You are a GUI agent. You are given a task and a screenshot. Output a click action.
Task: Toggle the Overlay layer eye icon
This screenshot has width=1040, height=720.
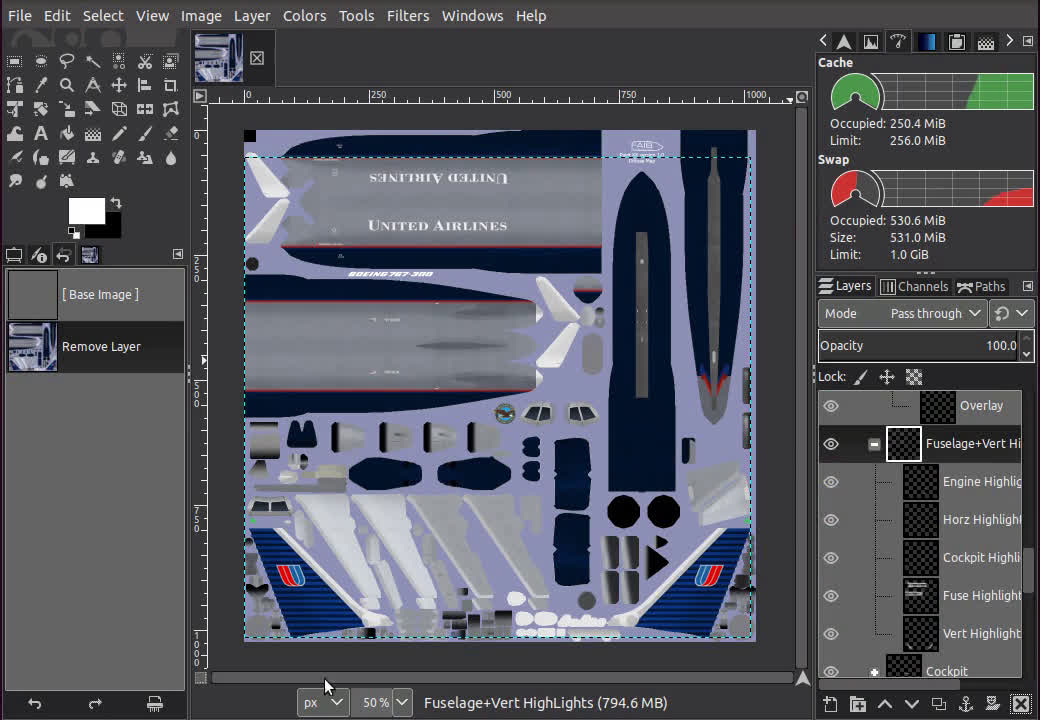(831, 406)
